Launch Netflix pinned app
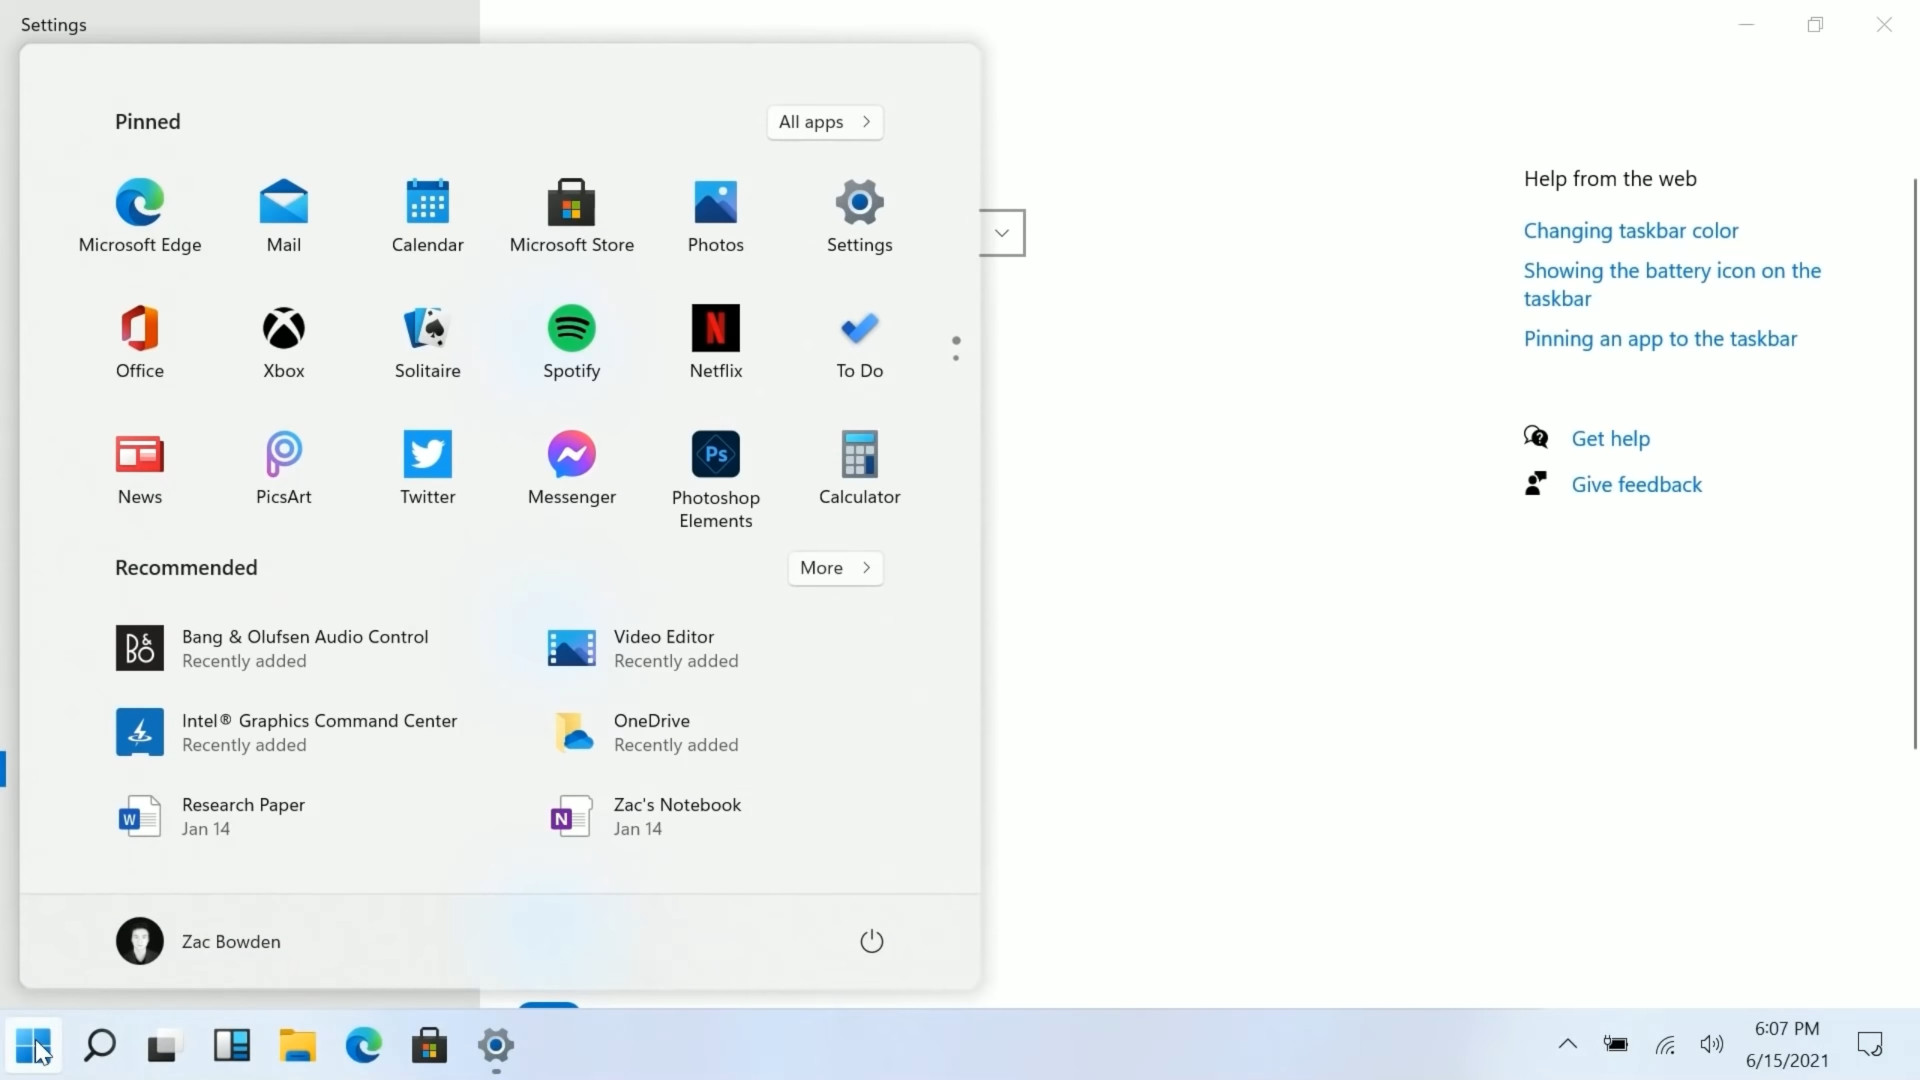The width and height of the screenshot is (1920, 1080). (716, 342)
